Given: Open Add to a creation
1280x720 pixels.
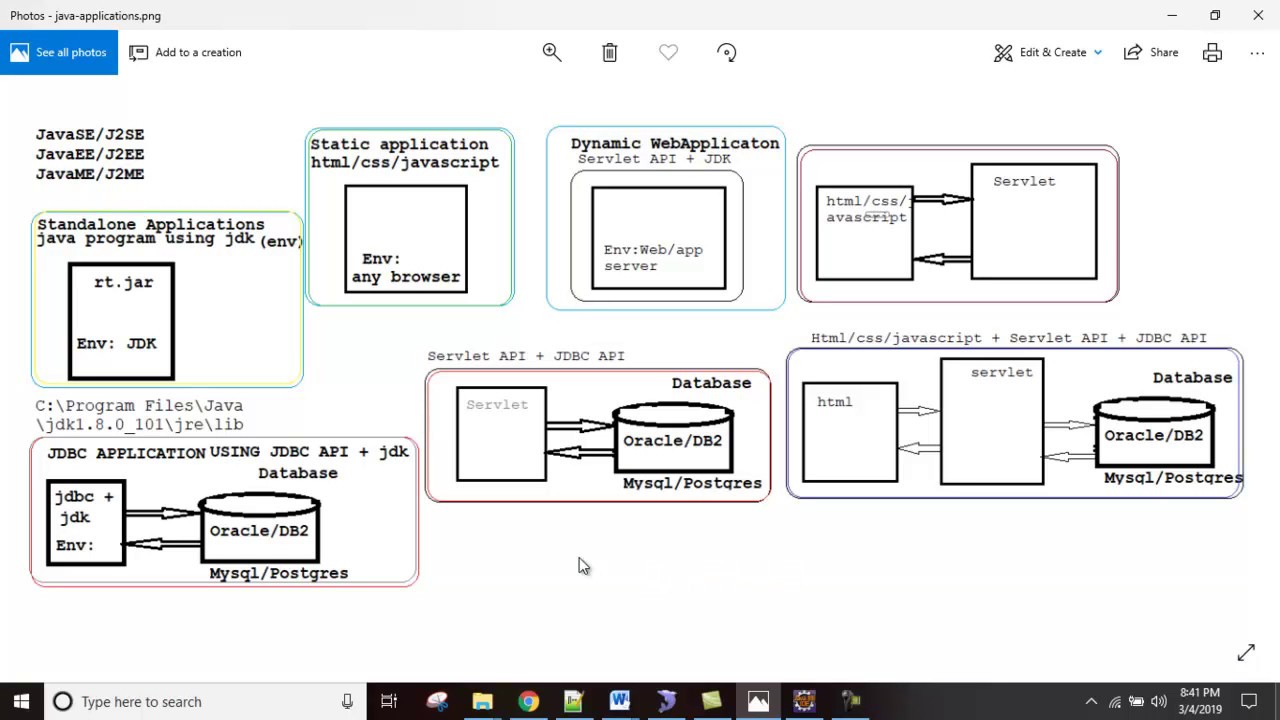Looking at the screenshot, I should 186,52.
